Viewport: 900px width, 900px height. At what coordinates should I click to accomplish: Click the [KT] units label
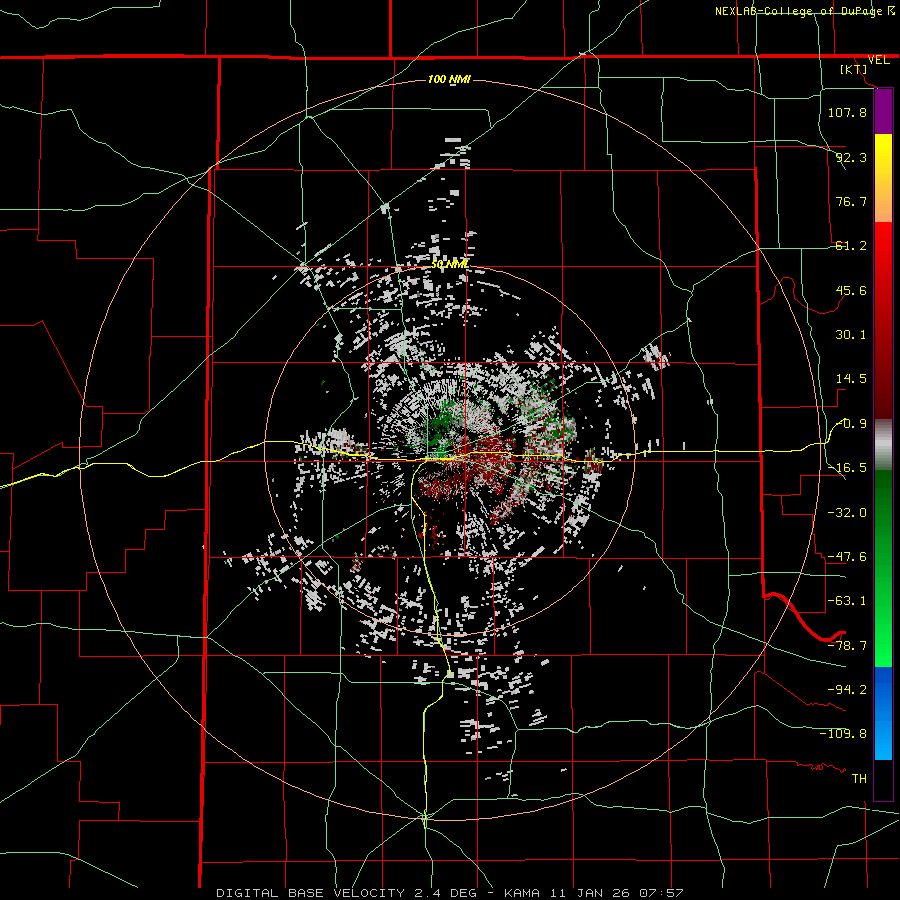[x=854, y=69]
